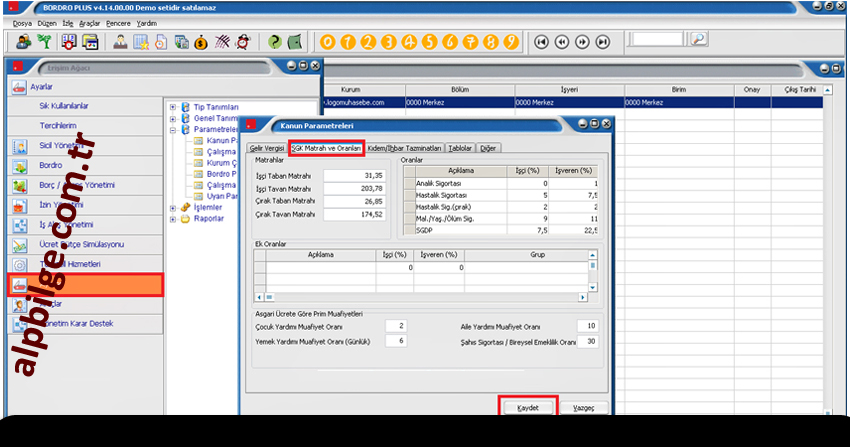Expand the Raporlar tree node
The width and height of the screenshot is (850, 447).
point(173,218)
